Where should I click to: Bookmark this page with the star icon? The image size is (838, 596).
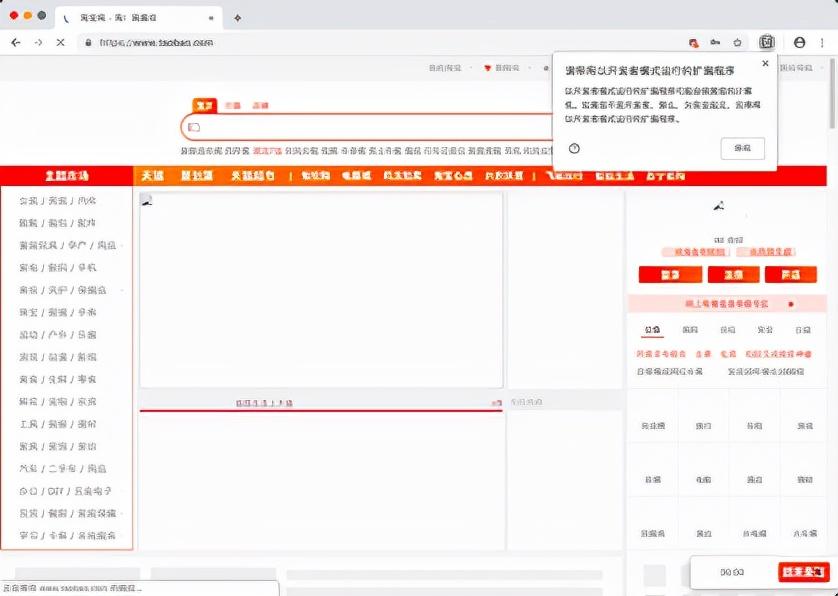pos(738,43)
